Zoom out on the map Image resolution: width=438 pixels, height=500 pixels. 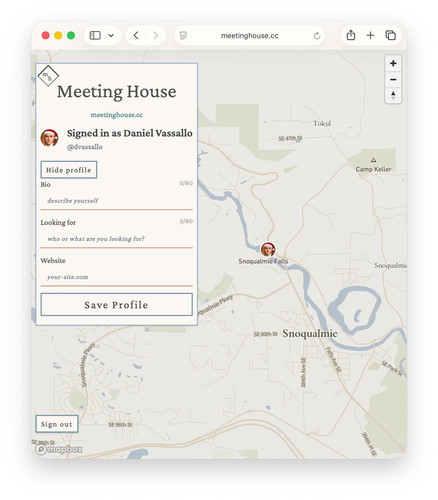(x=393, y=79)
